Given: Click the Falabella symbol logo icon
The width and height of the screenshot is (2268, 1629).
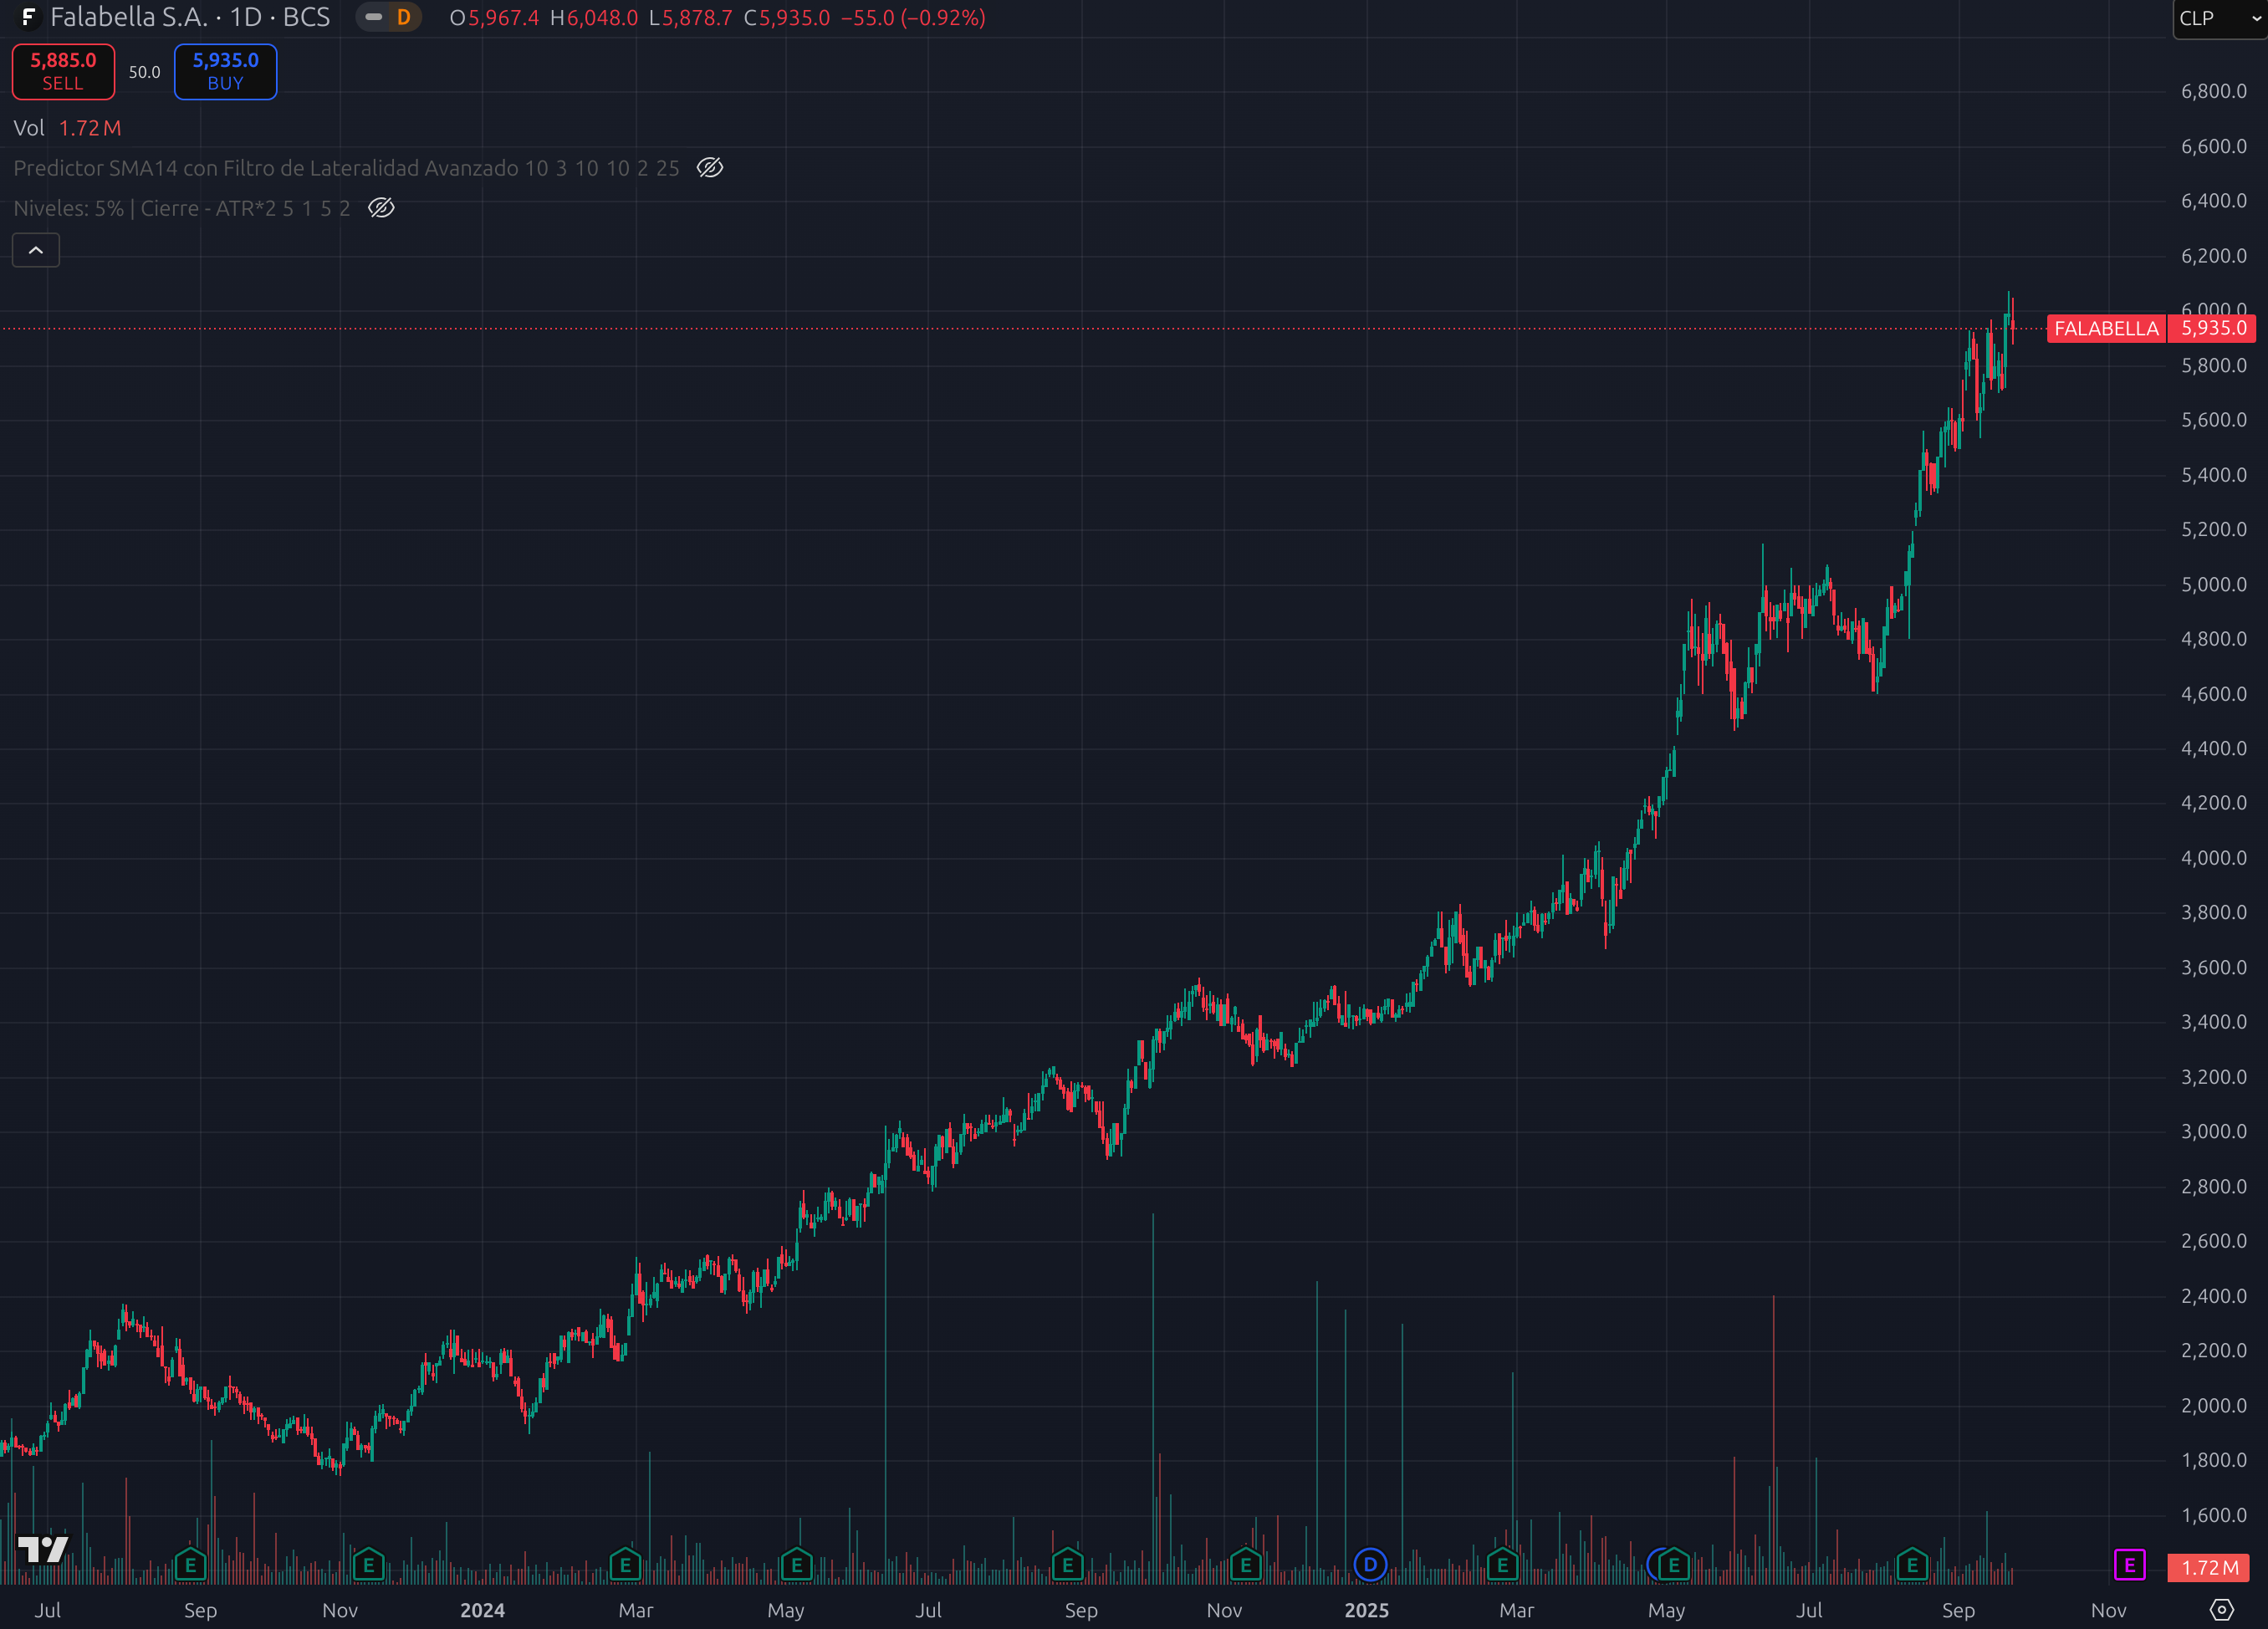Looking at the screenshot, I should pos(28,17).
